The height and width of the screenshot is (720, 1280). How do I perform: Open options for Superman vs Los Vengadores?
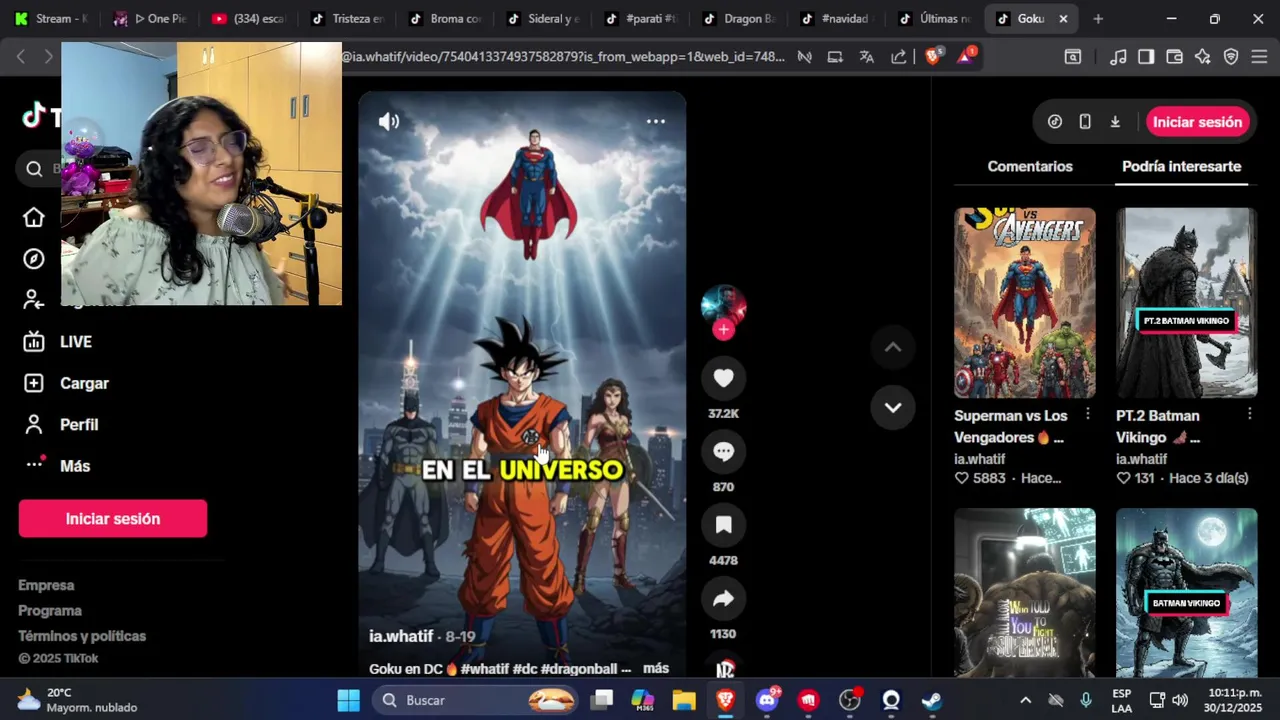pyautogui.click(x=1088, y=414)
